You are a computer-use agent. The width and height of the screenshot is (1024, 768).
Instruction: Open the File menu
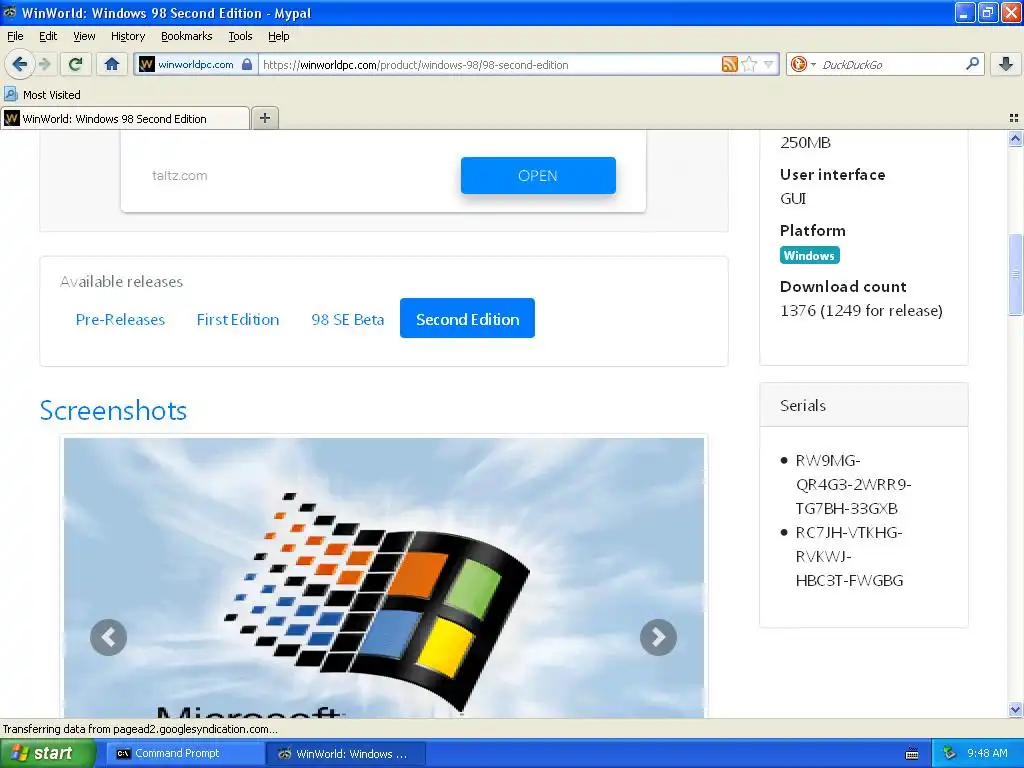point(15,36)
